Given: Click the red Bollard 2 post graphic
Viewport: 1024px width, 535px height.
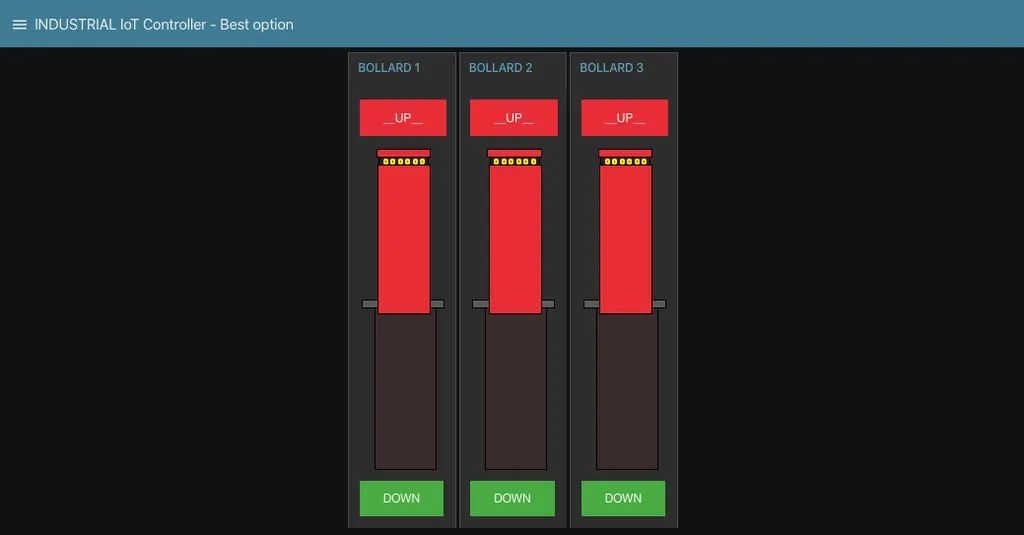Looking at the screenshot, I should pos(515,238).
